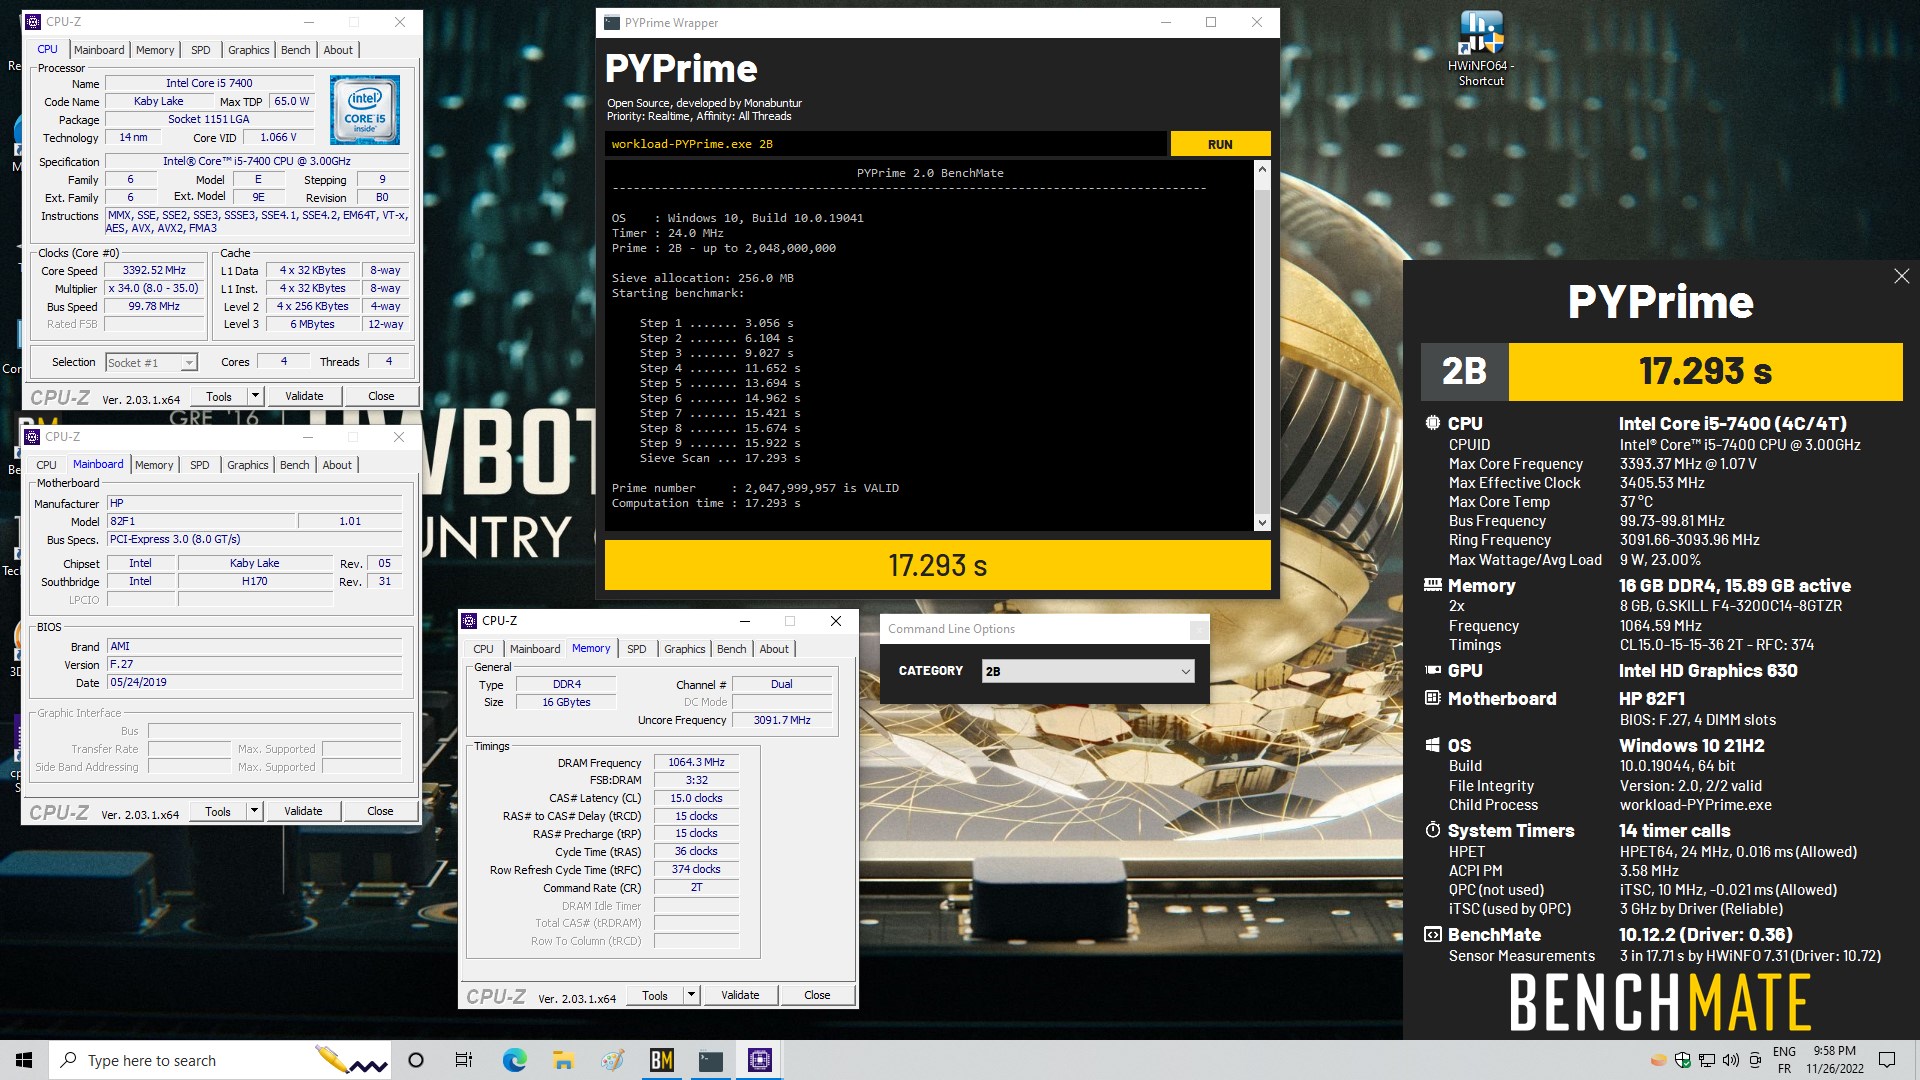Open the HWiNFO64 shortcut on desktop
The height and width of the screenshot is (1080, 1920).
(1481, 48)
